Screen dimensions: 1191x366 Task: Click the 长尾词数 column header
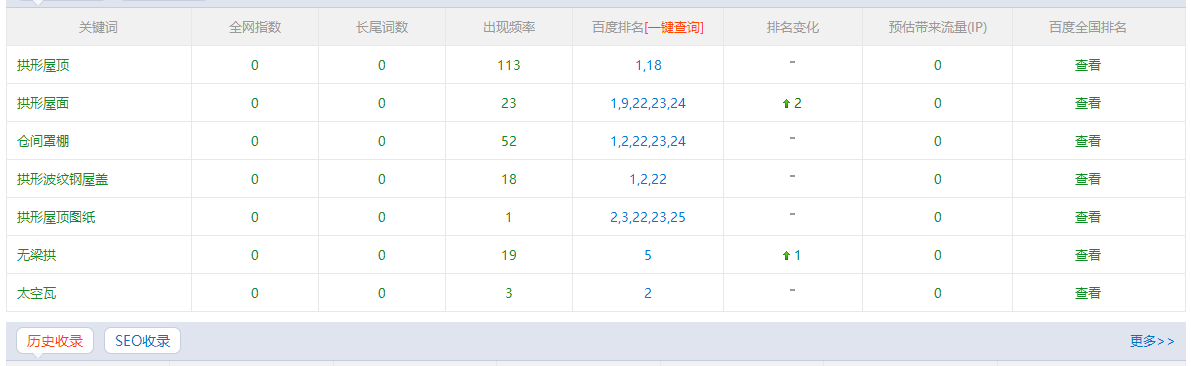[x=381, y=27]
